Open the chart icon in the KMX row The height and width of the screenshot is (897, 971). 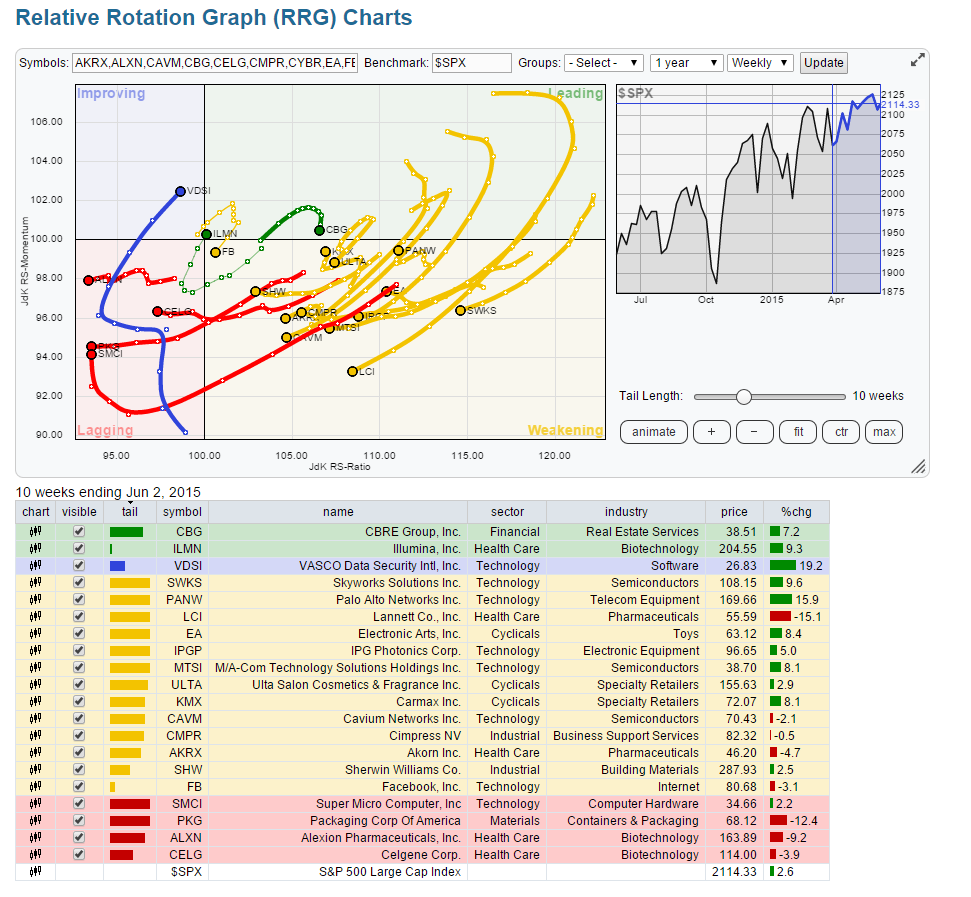[35, 701]
